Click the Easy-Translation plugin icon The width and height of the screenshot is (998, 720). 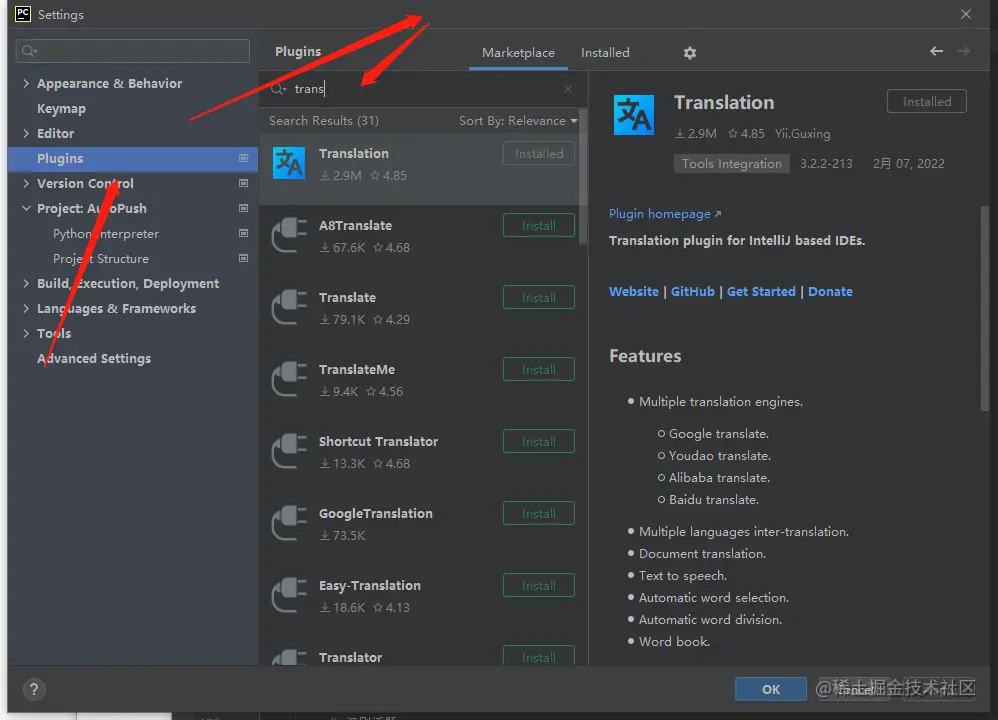[x=289, y=595]
